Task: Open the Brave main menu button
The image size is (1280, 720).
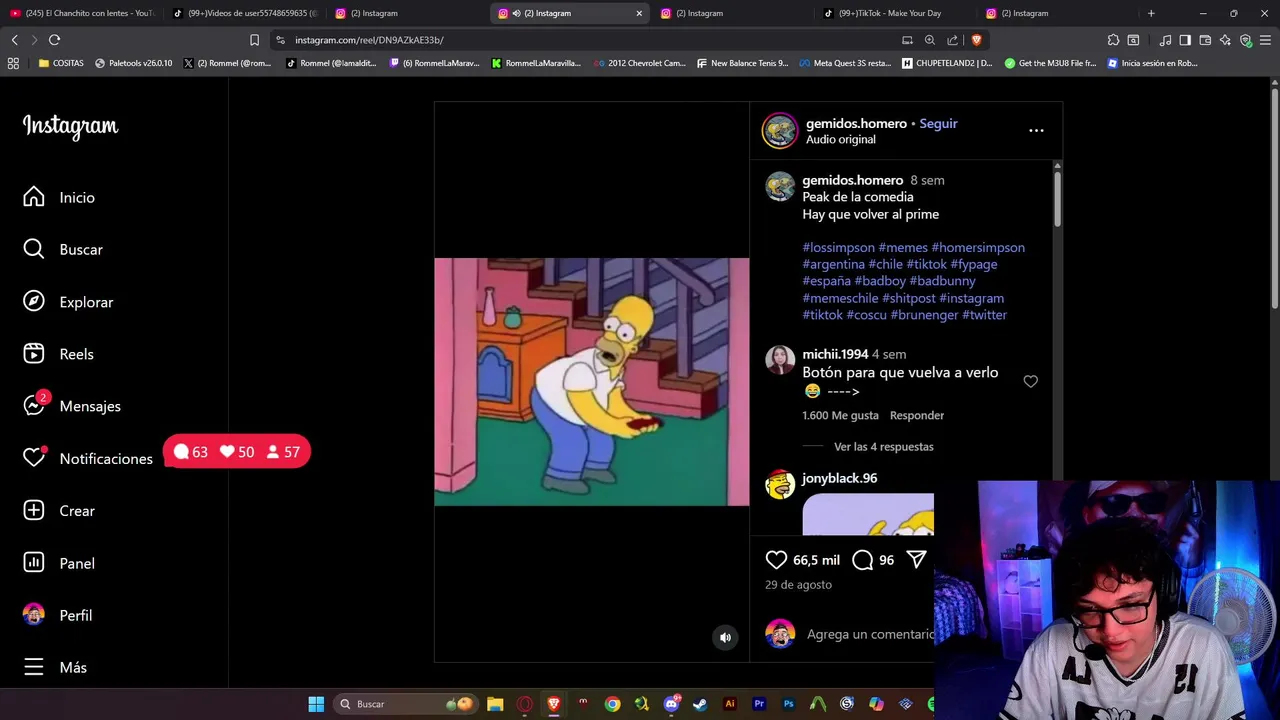Action: point(1265,40)
